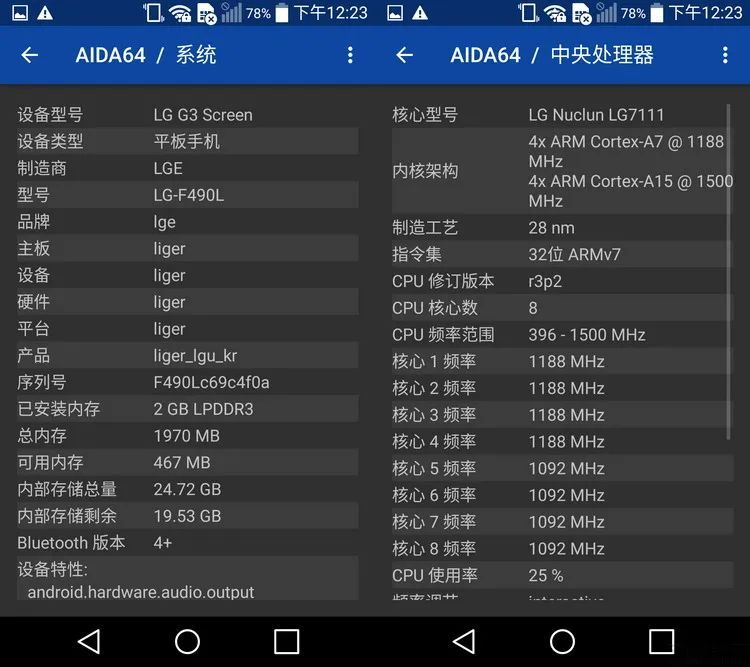The image size is (750, 667).
Task: Select the 主板 "liger" row
Action: tap(188, 248)
